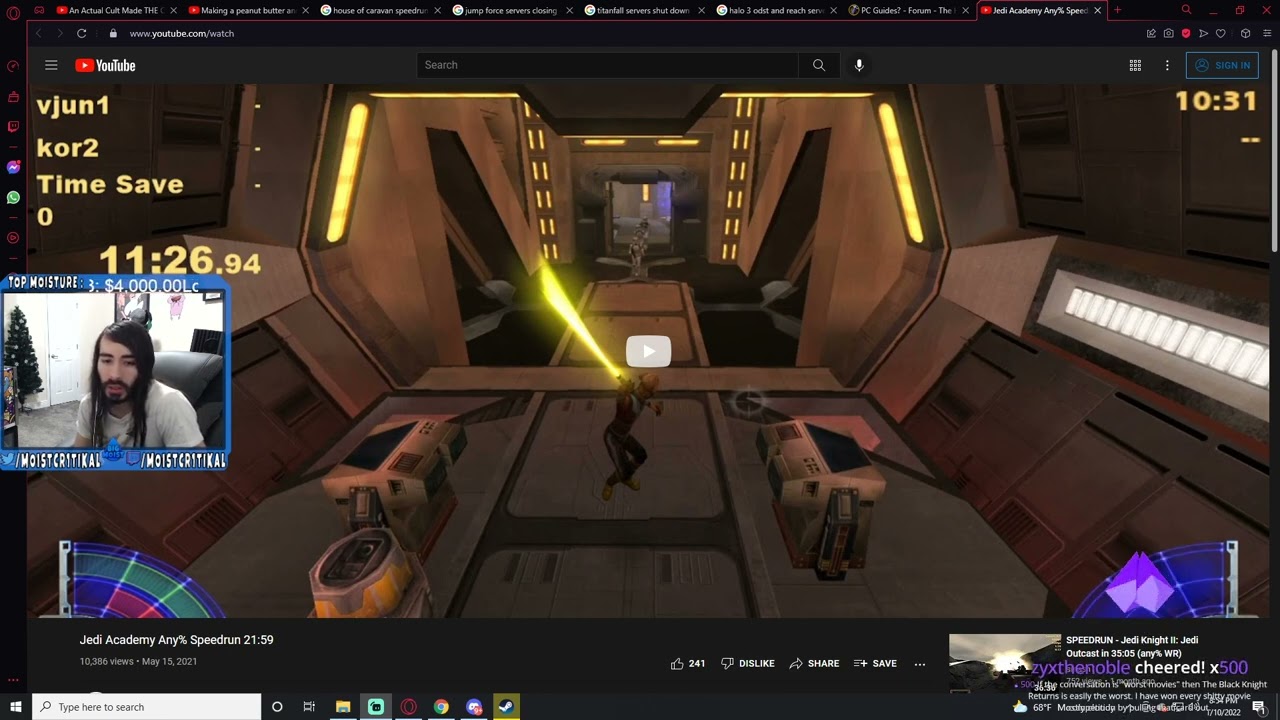The height and width of the screenshot is (720, 1280).
Task: Open Opera sidebar speed dial icon
Action: [13, 66]
